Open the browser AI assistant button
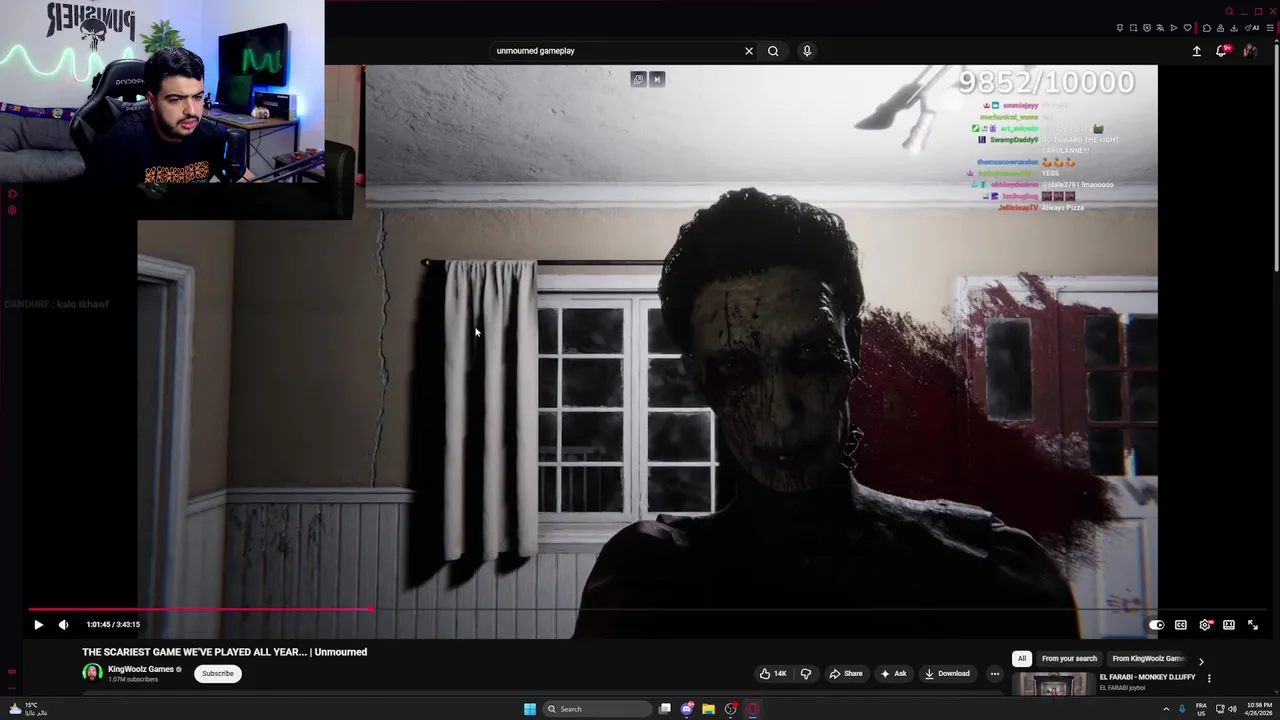The height and width of the screenshot is (720, 1280). (x=1251, y=28)
